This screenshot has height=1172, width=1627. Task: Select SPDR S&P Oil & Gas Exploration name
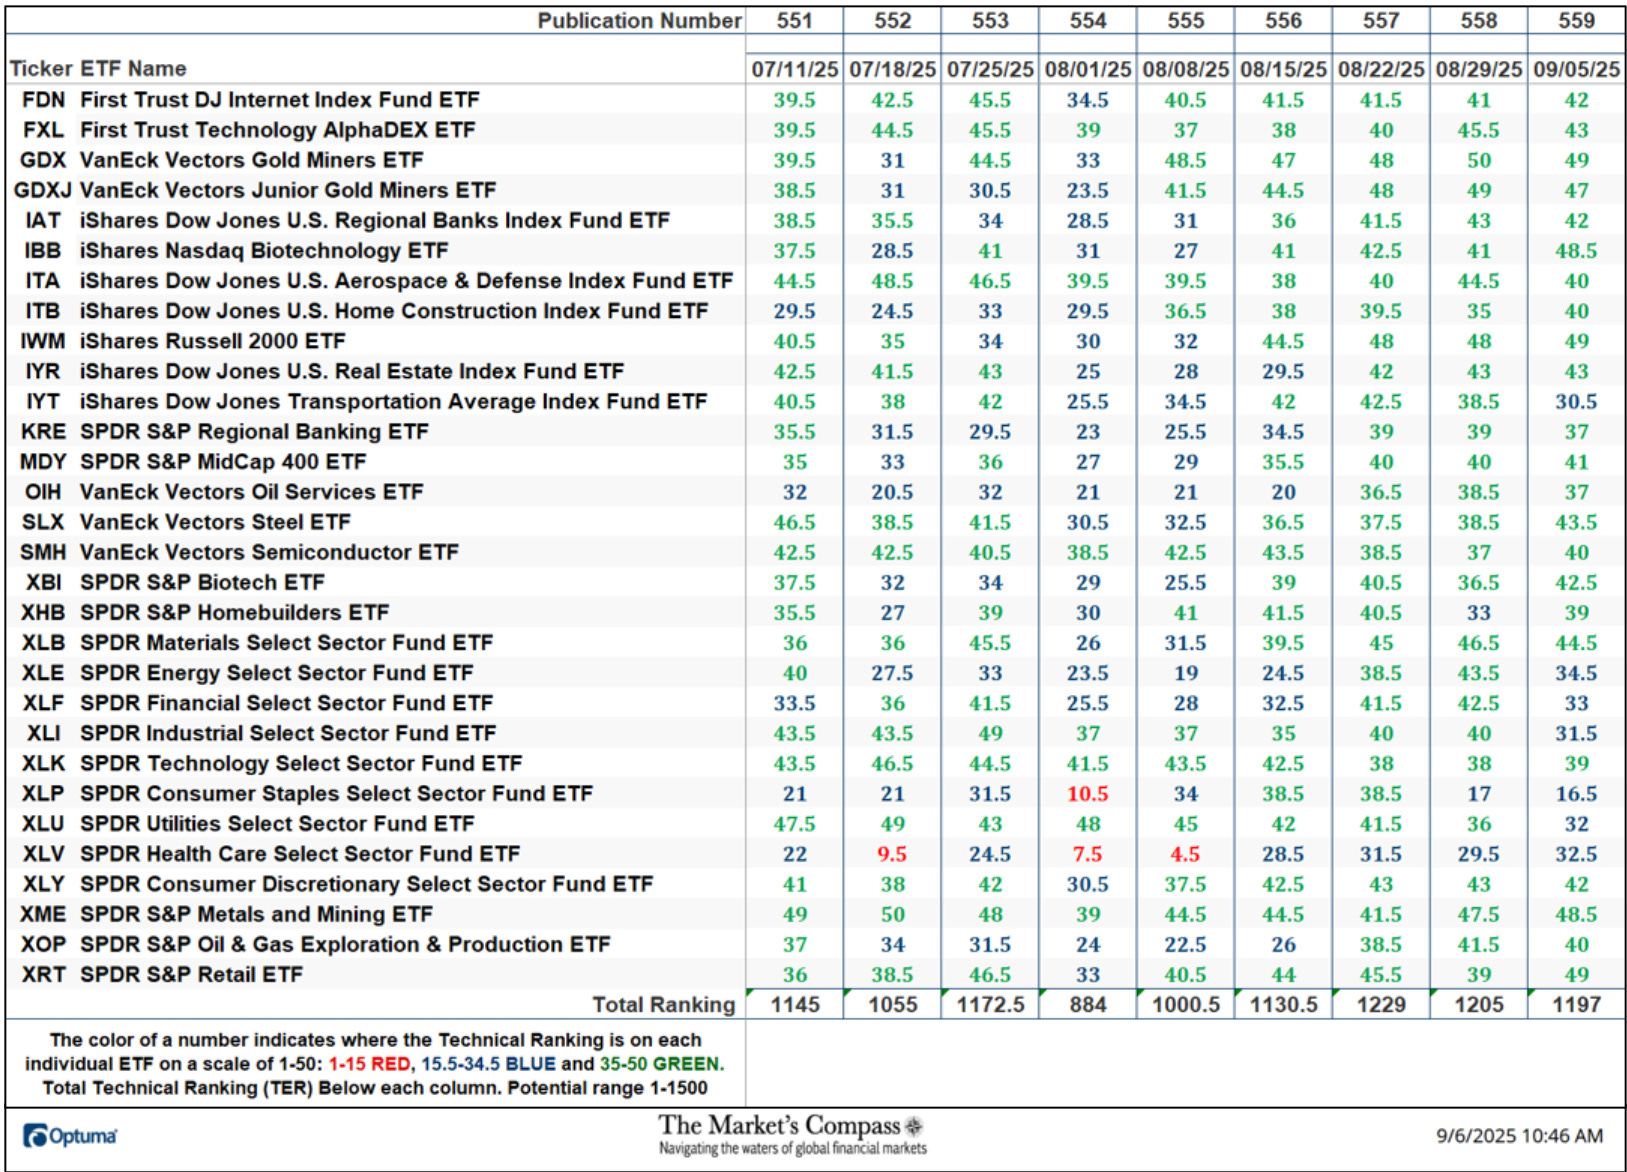[x=345, y=945]
